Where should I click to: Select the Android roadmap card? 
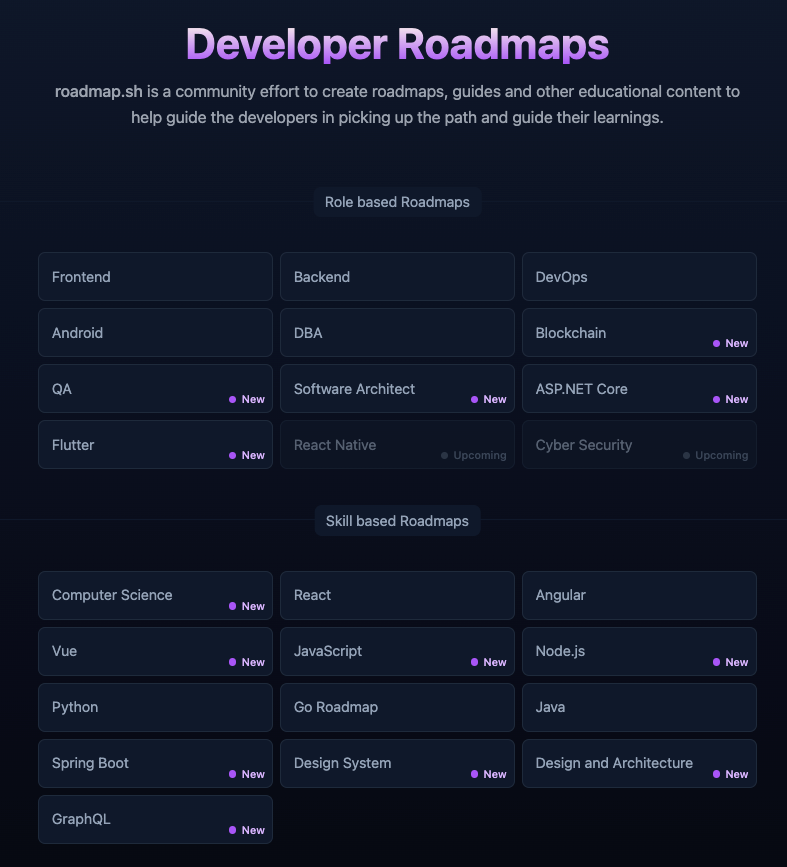[155, 333]
